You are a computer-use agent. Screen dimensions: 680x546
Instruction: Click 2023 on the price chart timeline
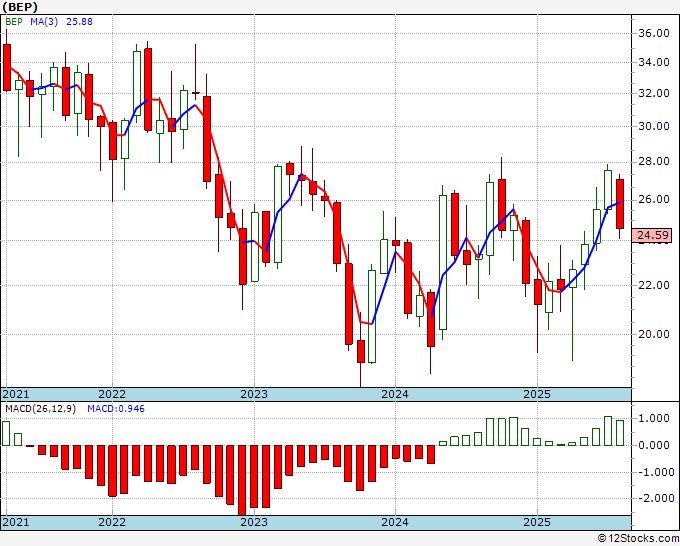coord(254,394)
